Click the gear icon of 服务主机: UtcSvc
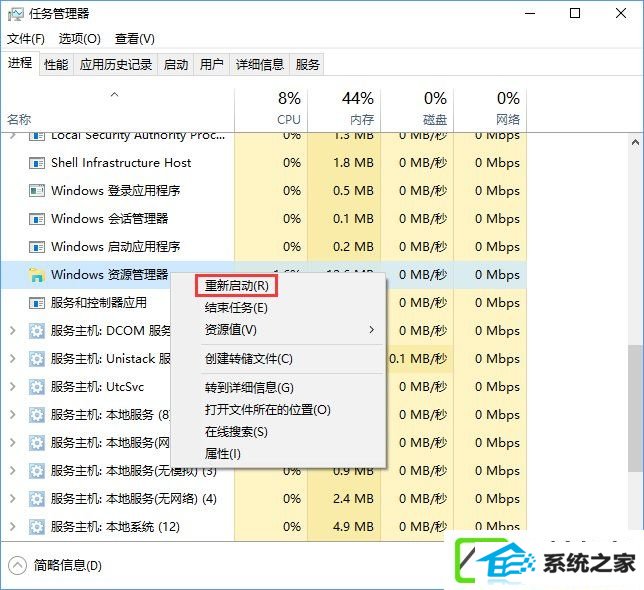 37,387
